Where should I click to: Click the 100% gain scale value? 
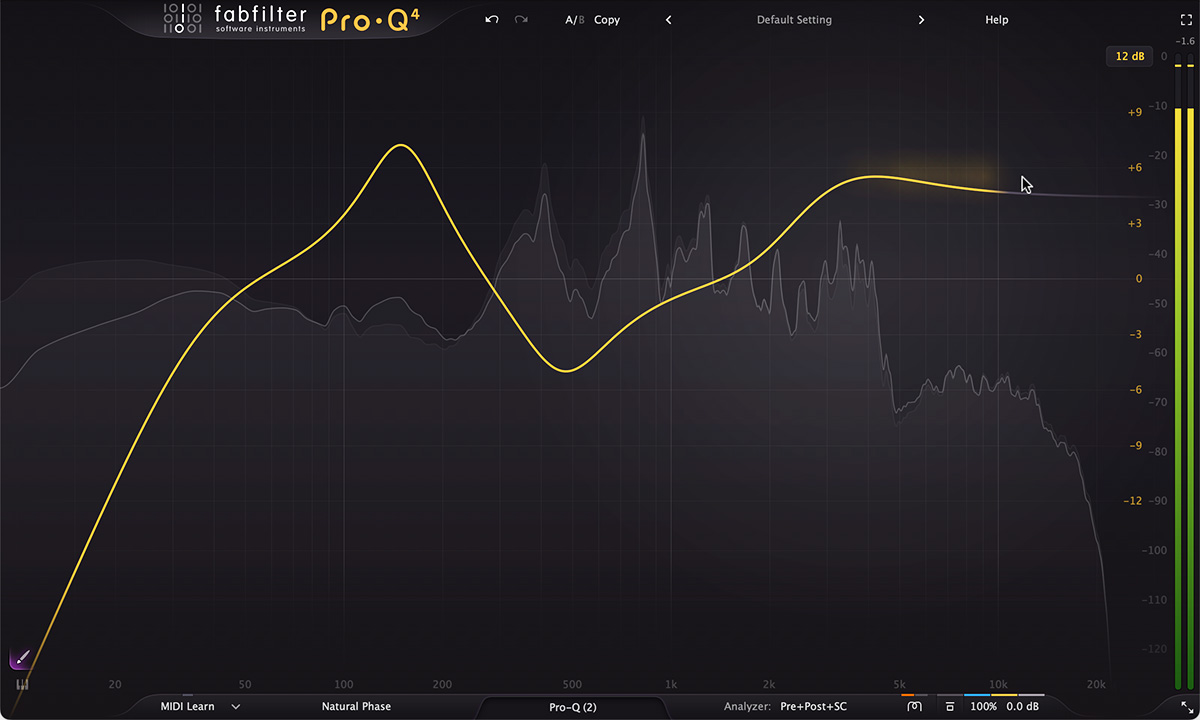click(983, 707)
